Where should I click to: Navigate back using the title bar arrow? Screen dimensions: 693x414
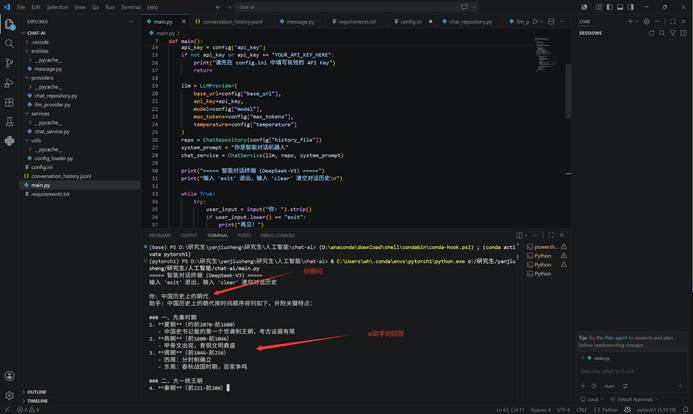pos(218,7)
